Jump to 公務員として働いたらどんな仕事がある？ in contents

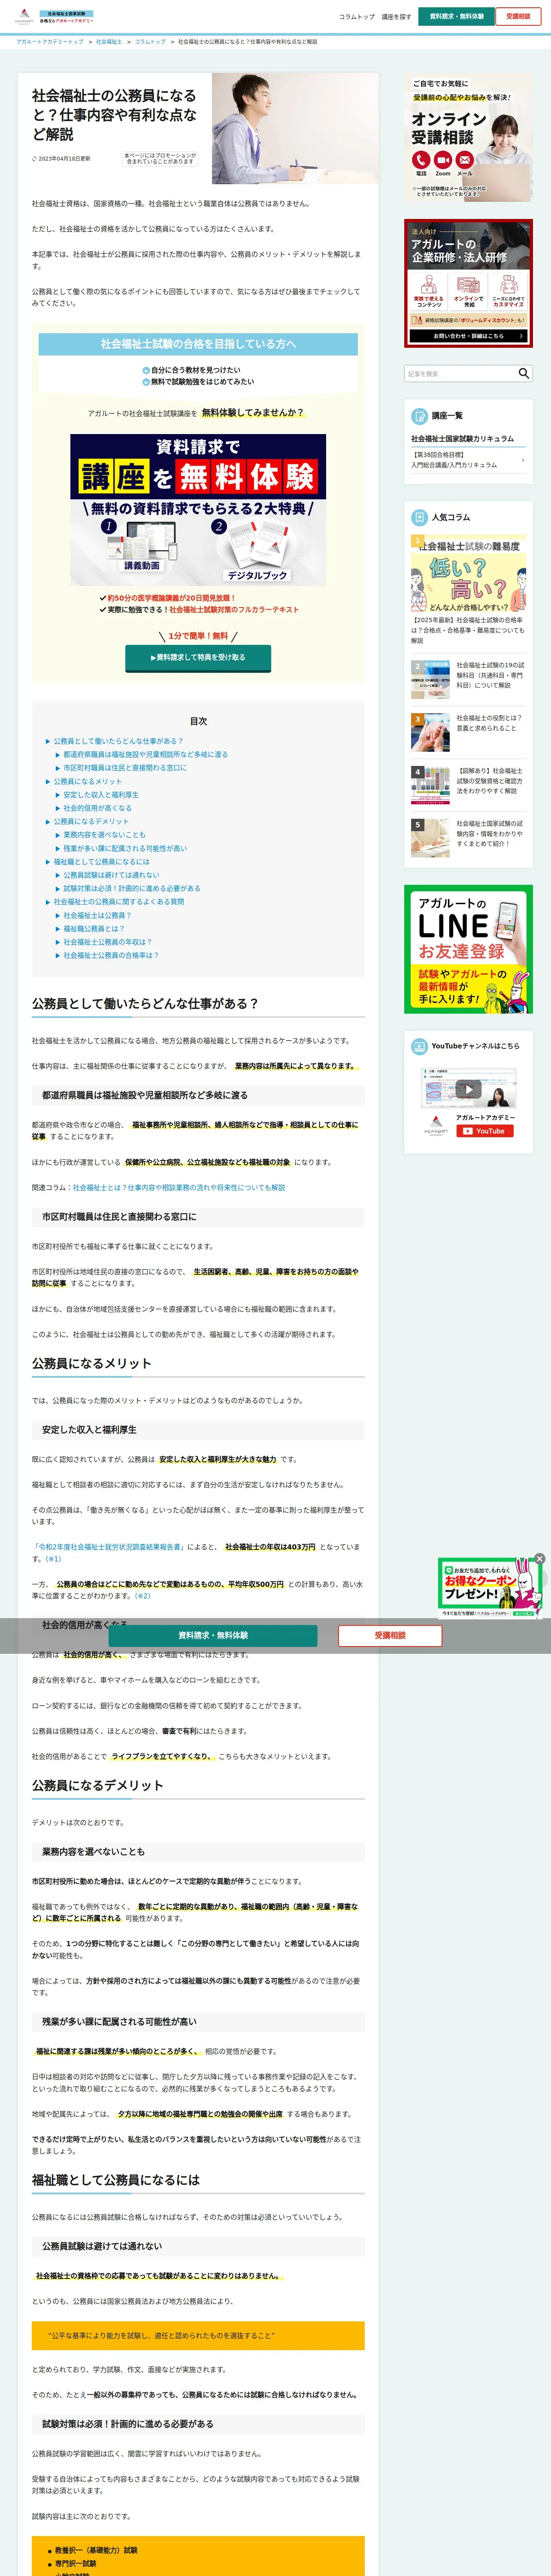(x=118, y=741)
